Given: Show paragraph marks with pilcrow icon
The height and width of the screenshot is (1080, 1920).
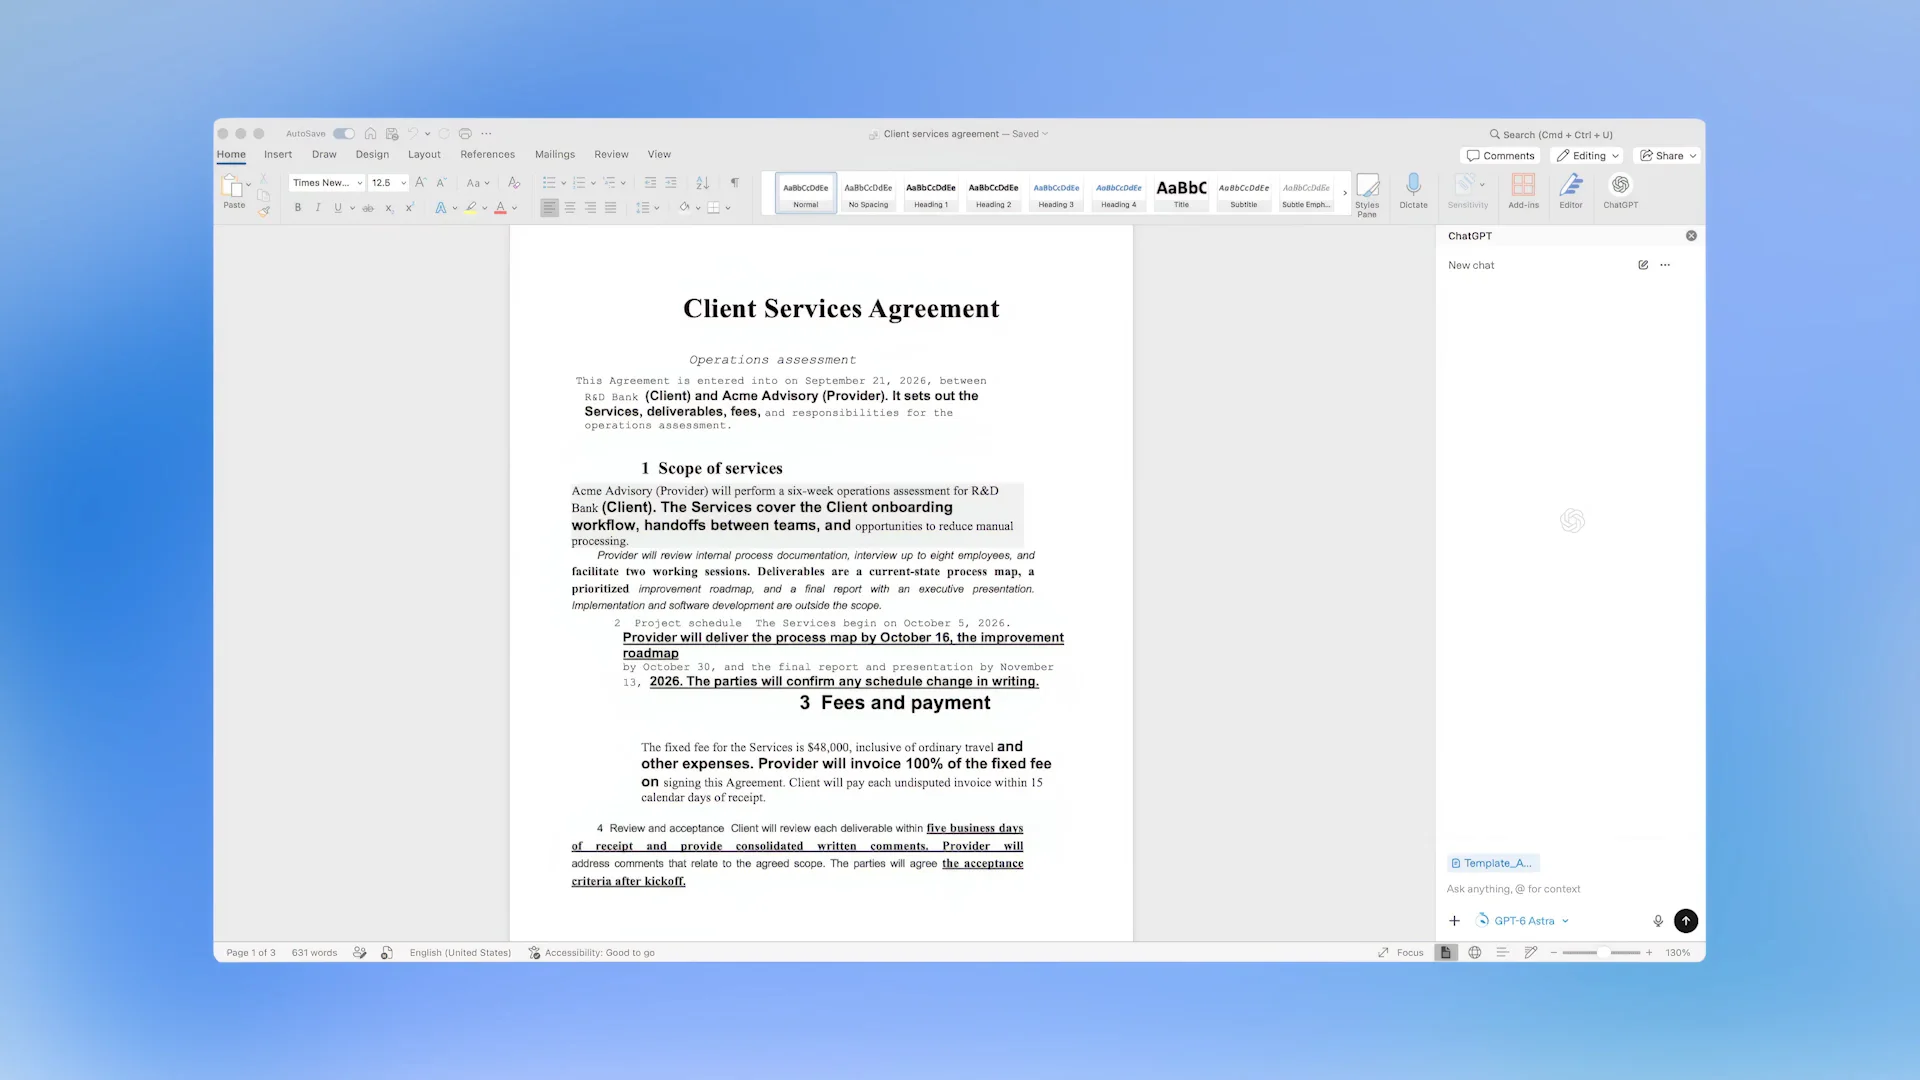Looking at the screenshot, I should pyautogui.click(x=735, y=183).
